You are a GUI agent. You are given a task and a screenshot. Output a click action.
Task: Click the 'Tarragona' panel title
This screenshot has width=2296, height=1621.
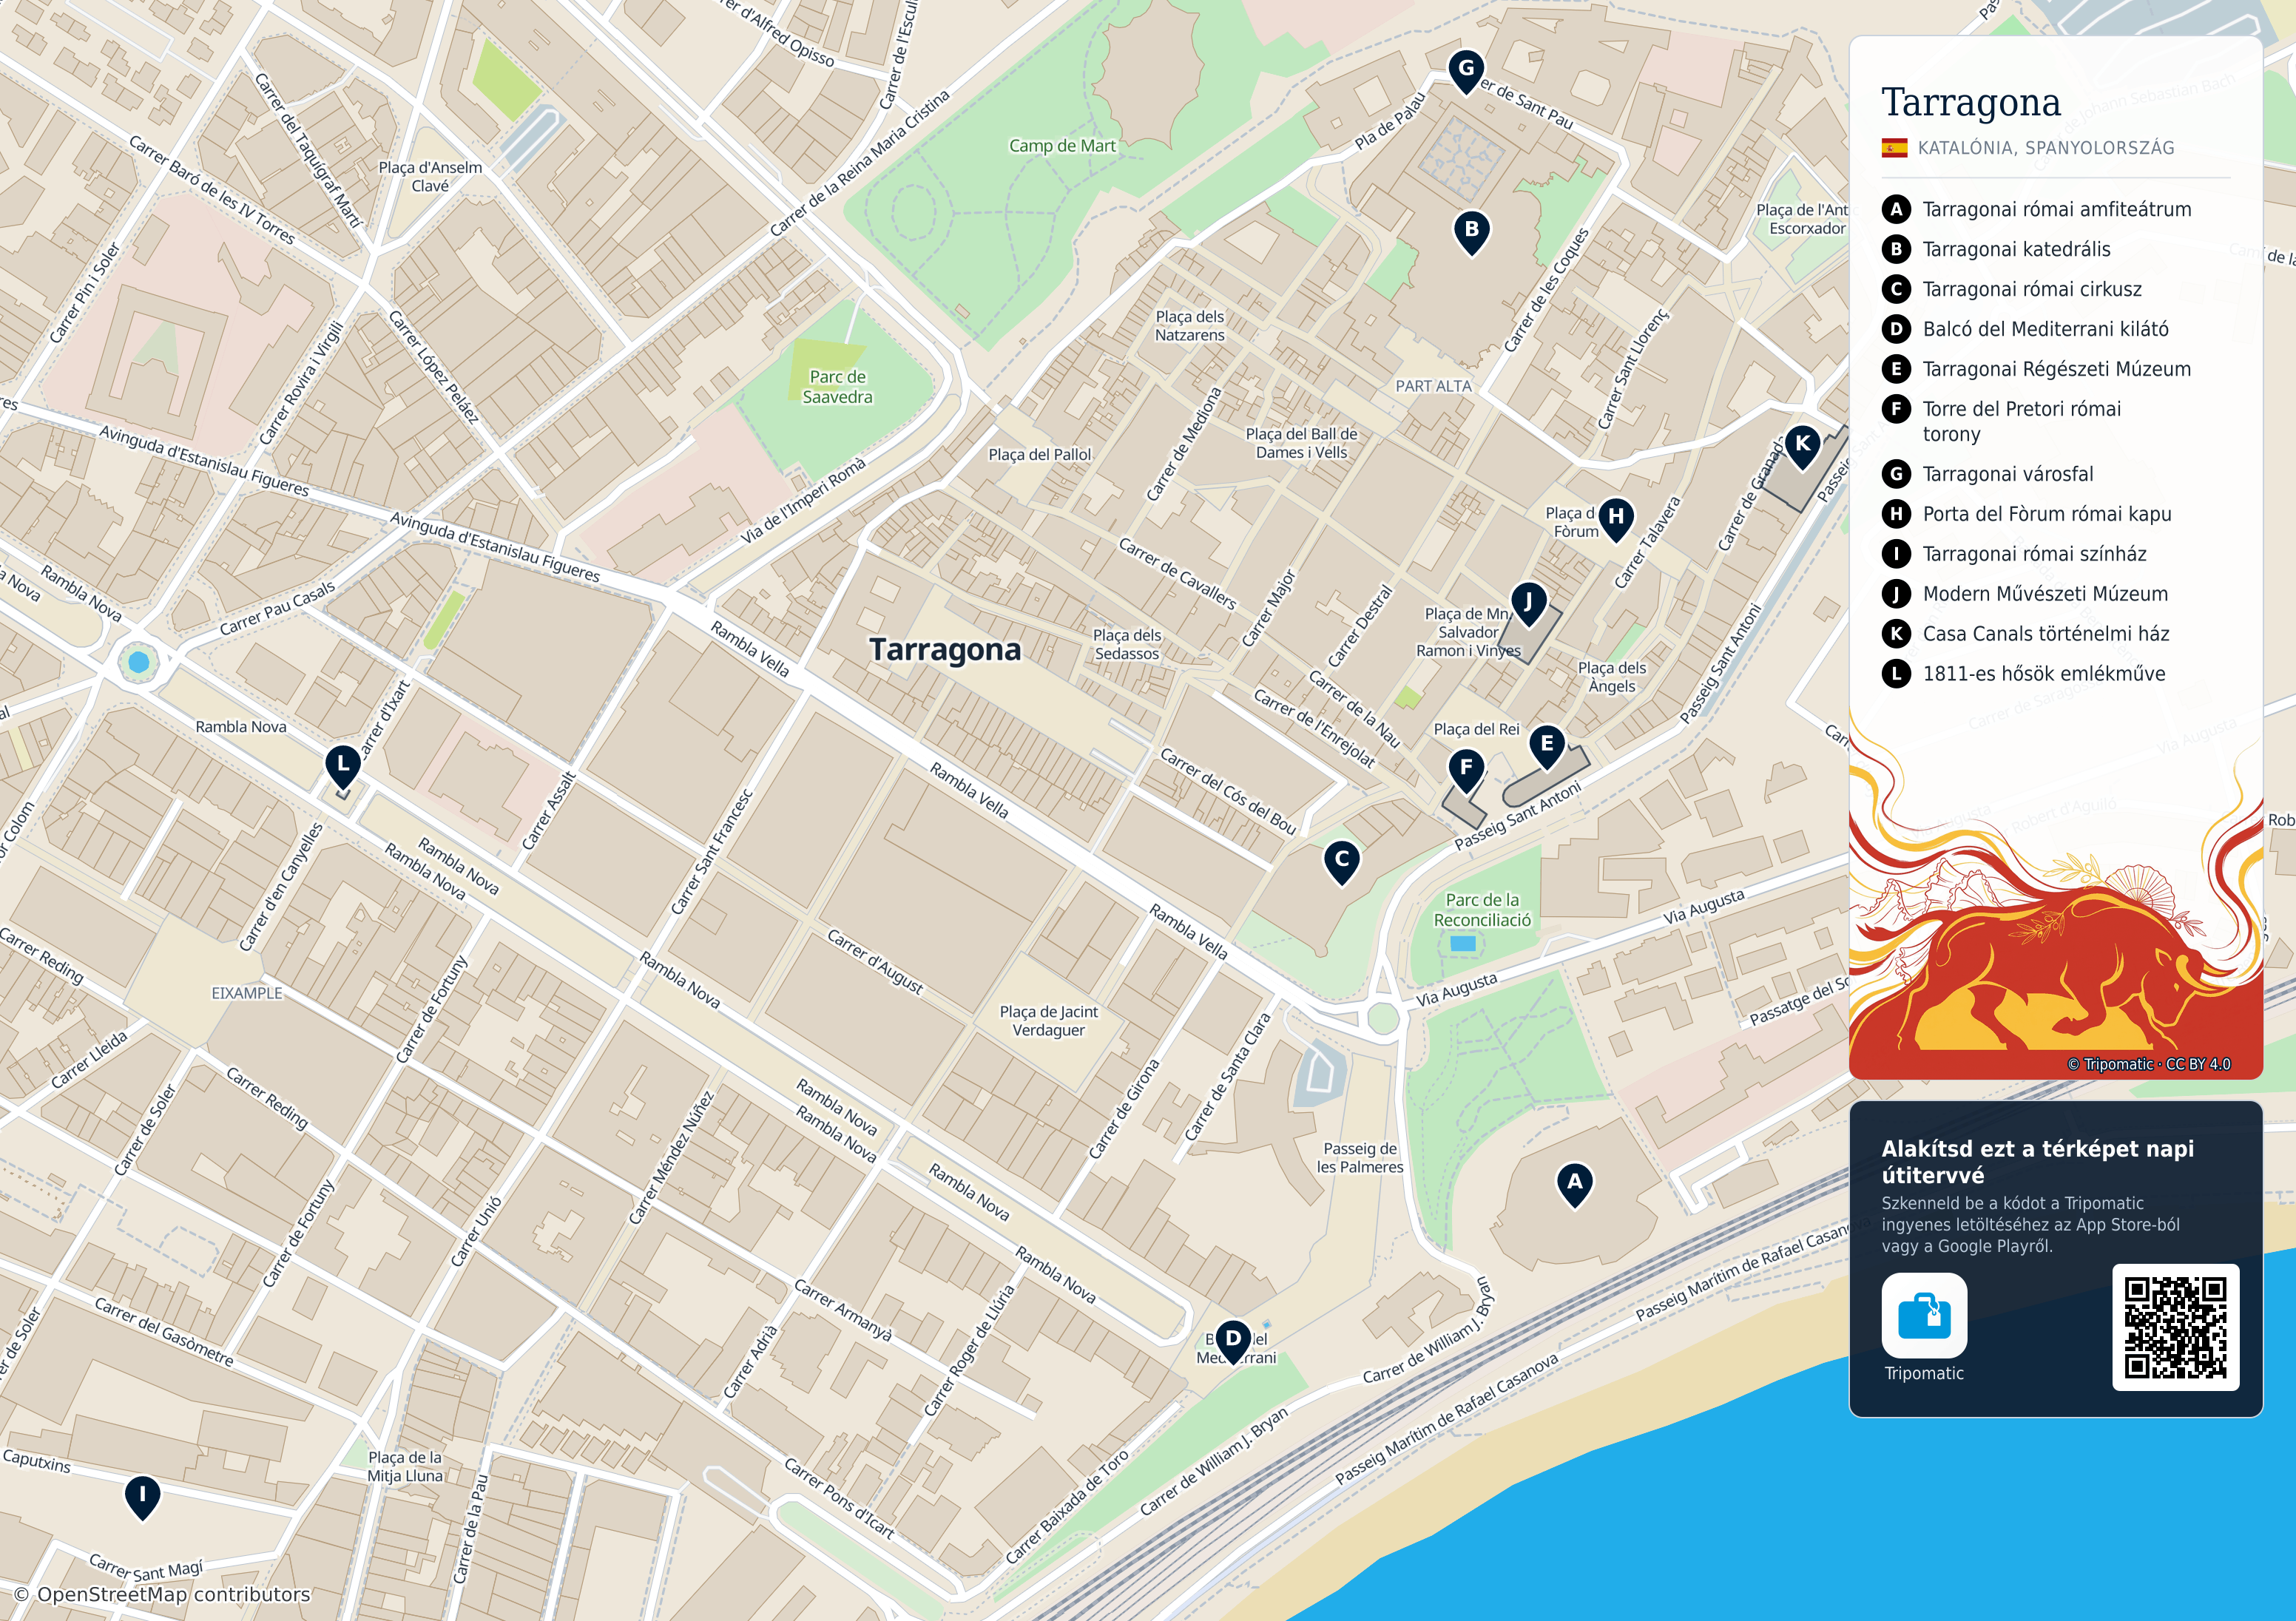pos(1970,102)
